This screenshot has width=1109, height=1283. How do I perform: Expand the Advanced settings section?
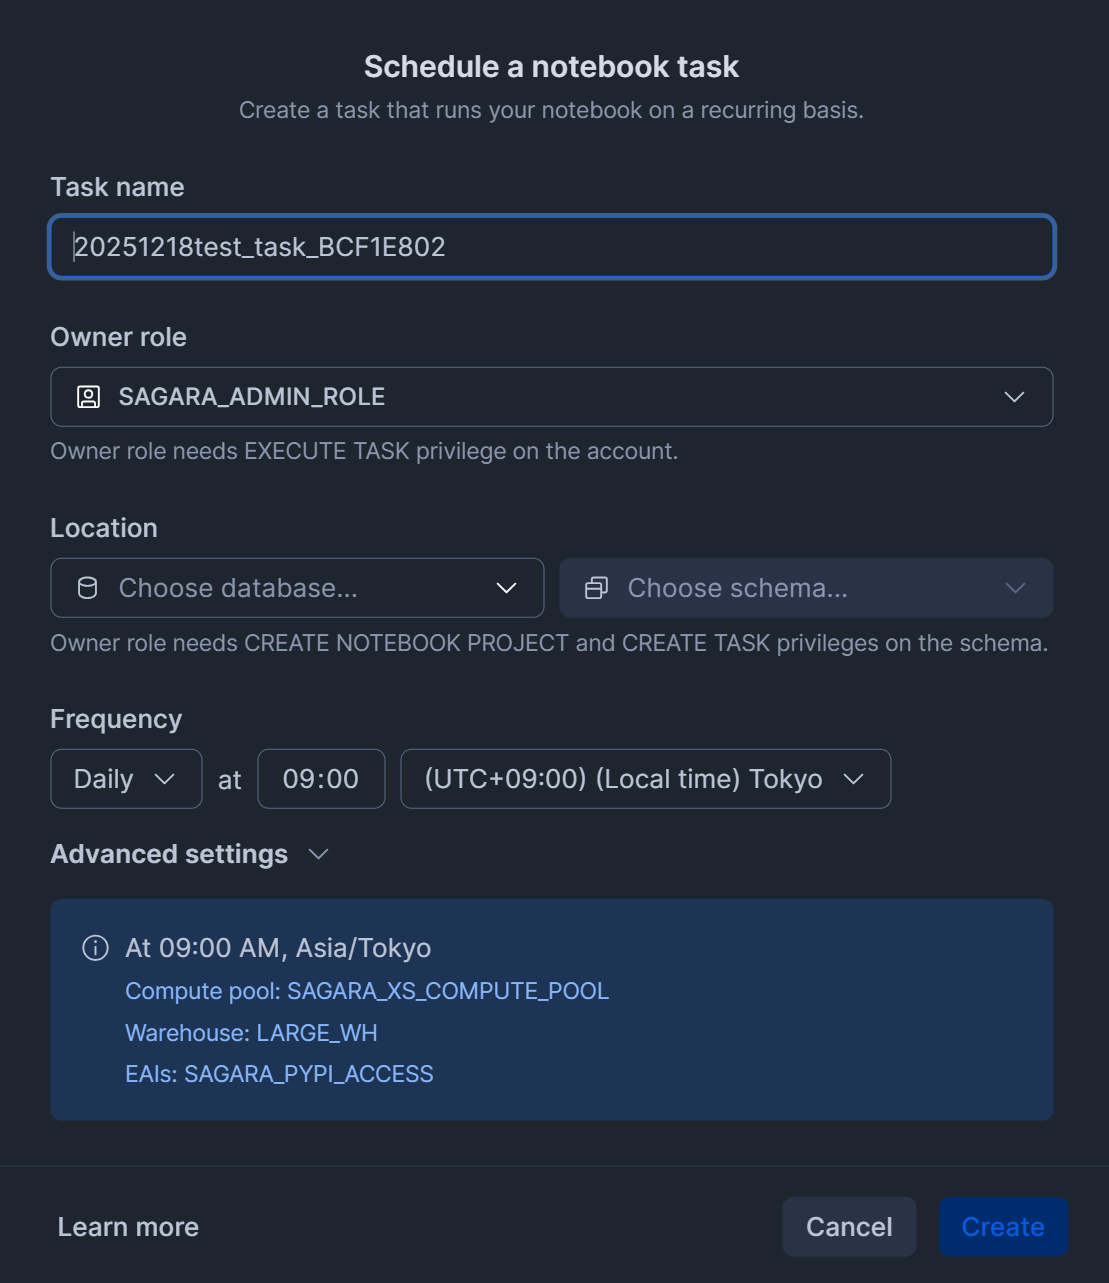coord(190,854)
